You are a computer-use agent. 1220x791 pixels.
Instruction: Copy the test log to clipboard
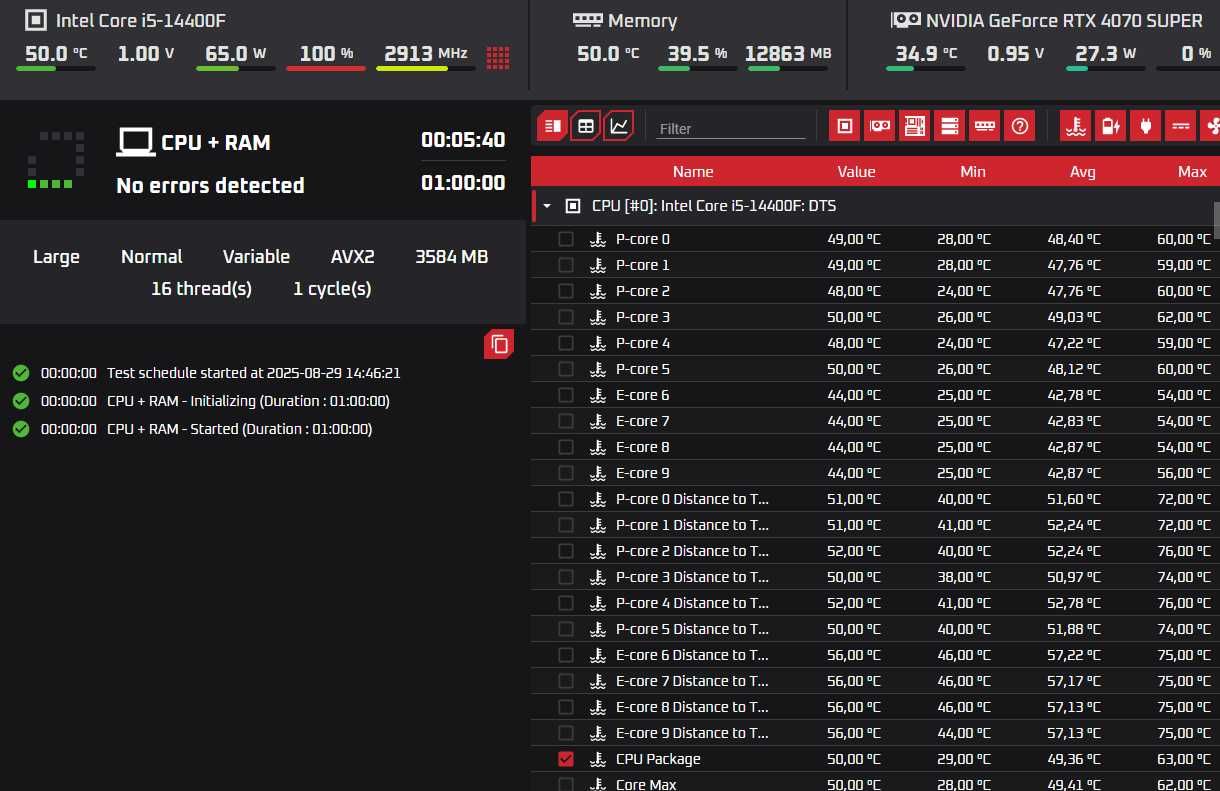point(499,344)
